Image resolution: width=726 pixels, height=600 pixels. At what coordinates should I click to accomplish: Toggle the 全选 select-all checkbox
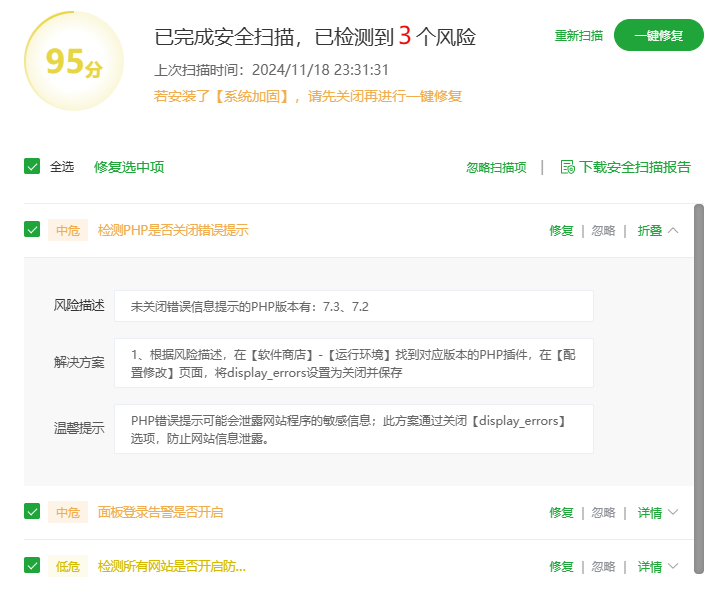[x=32, y=167]
